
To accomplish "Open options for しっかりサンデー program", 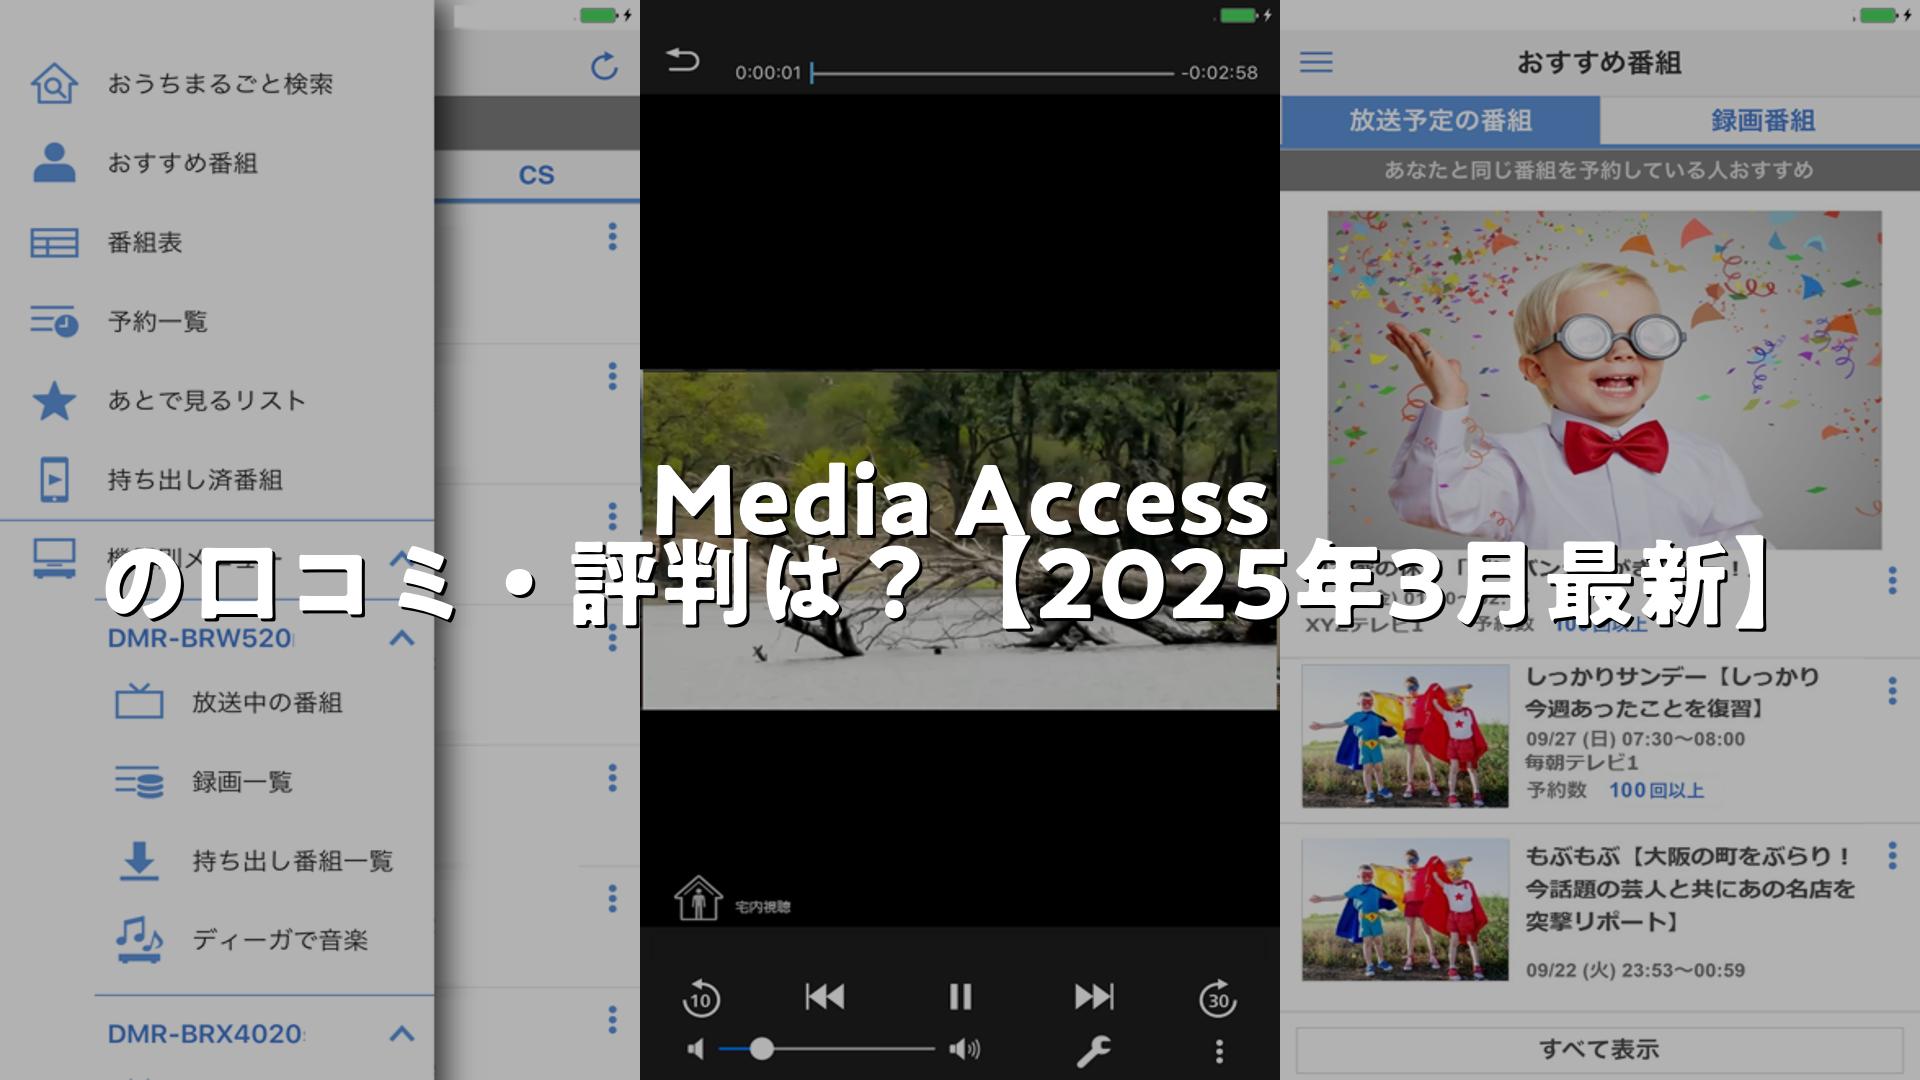I will (x=1892, y=691).
